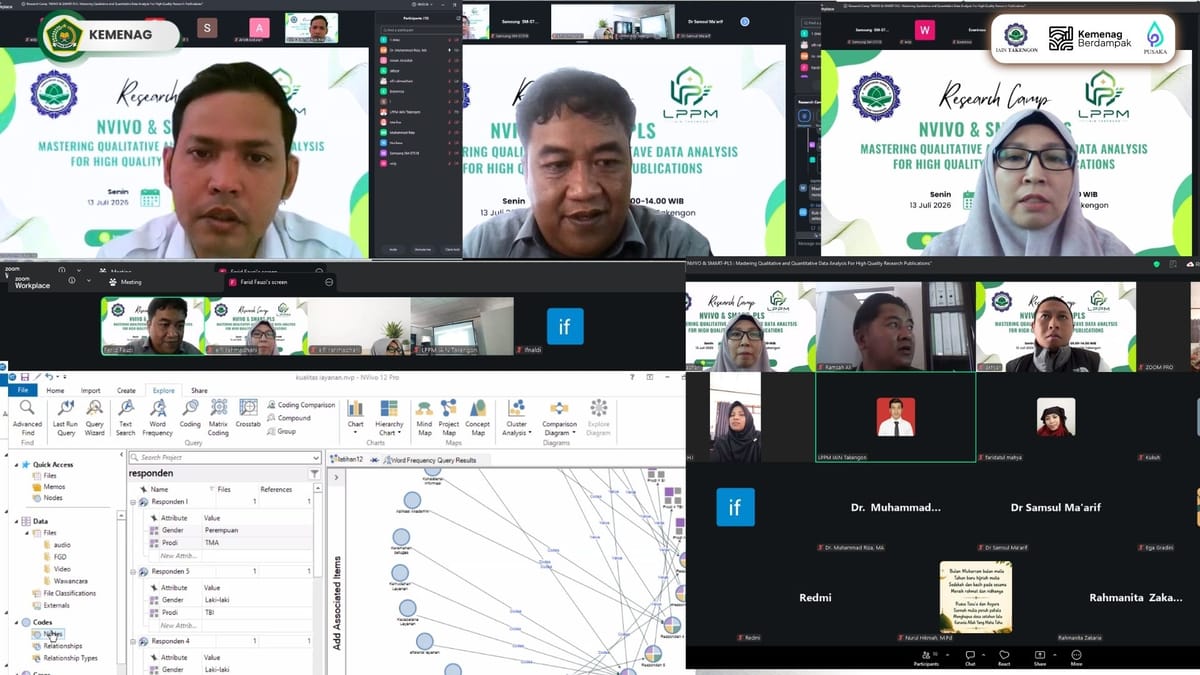Open the Cluster Analysis dropdown
This screenshot has width=1200, height=675.
(516, 417)
